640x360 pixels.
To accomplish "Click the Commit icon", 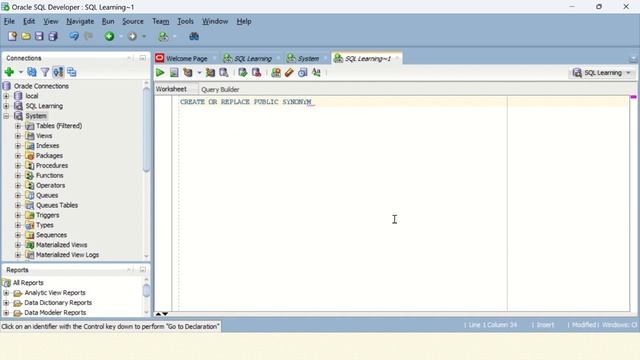I will (x=243, y=73).
